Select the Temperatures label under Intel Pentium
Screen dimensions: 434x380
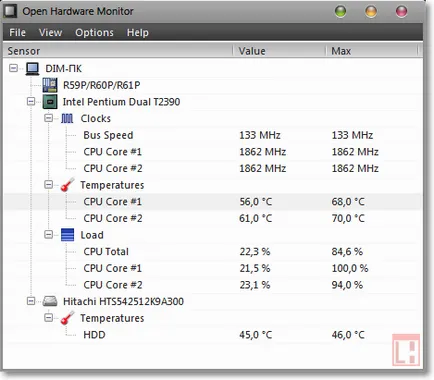(x=112, y=185)
